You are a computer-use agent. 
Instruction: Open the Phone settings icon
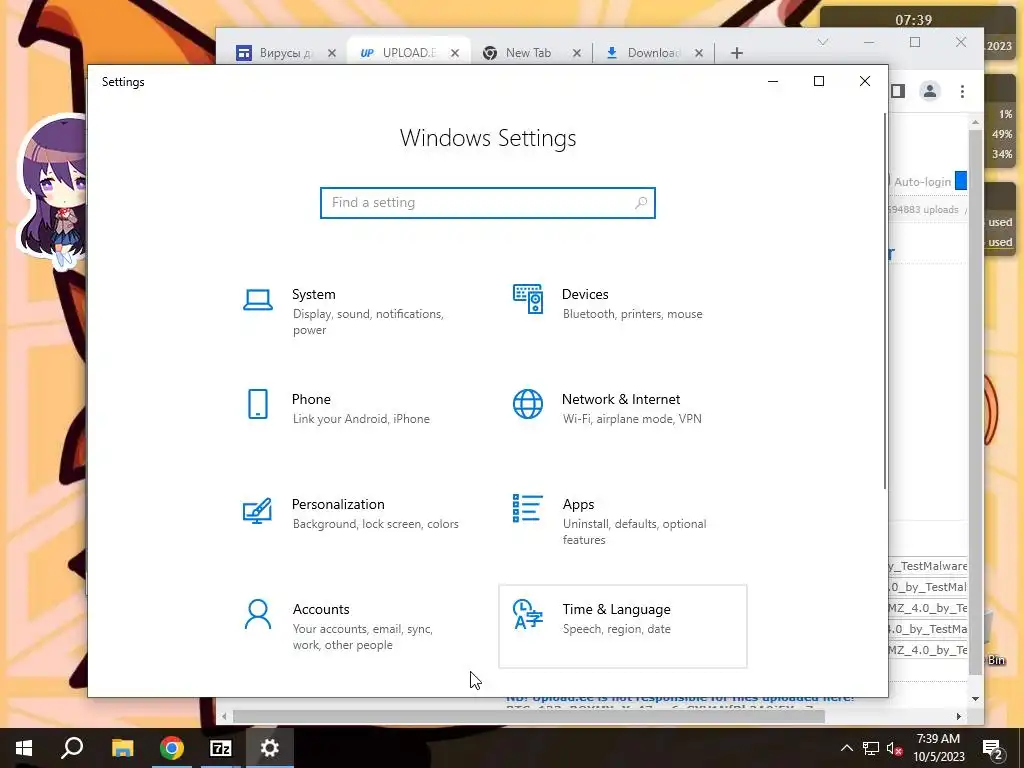pyautogui.click(x=258, y=404)
